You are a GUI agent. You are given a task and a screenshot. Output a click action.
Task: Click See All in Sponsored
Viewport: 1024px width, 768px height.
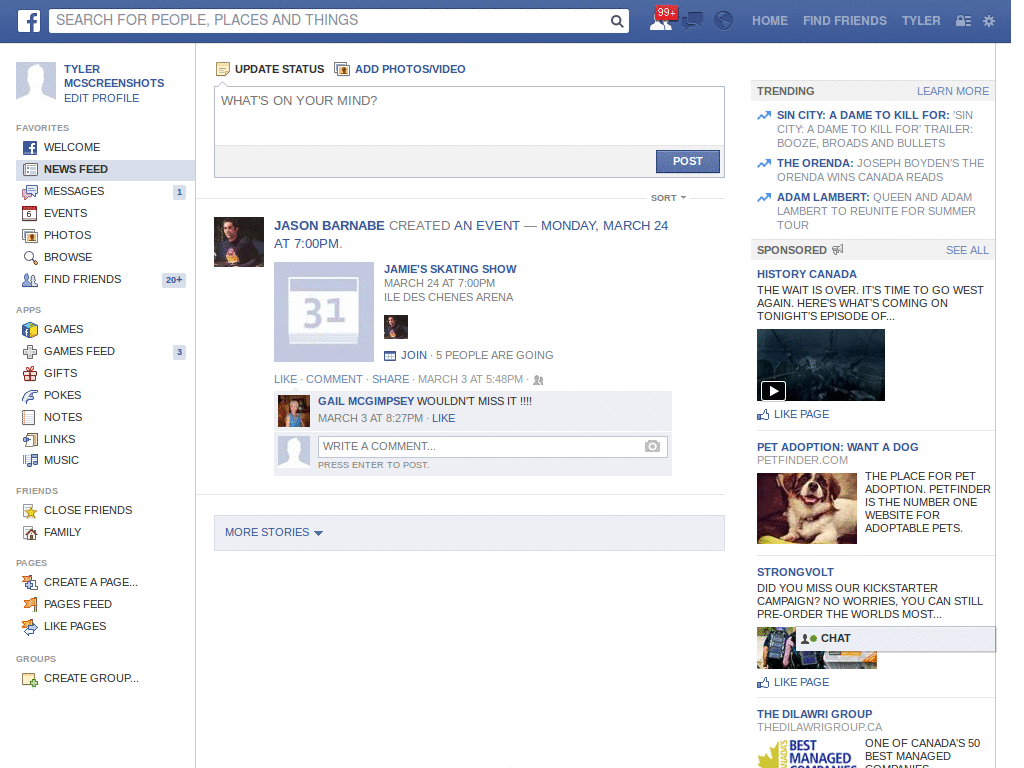[967, 250]
